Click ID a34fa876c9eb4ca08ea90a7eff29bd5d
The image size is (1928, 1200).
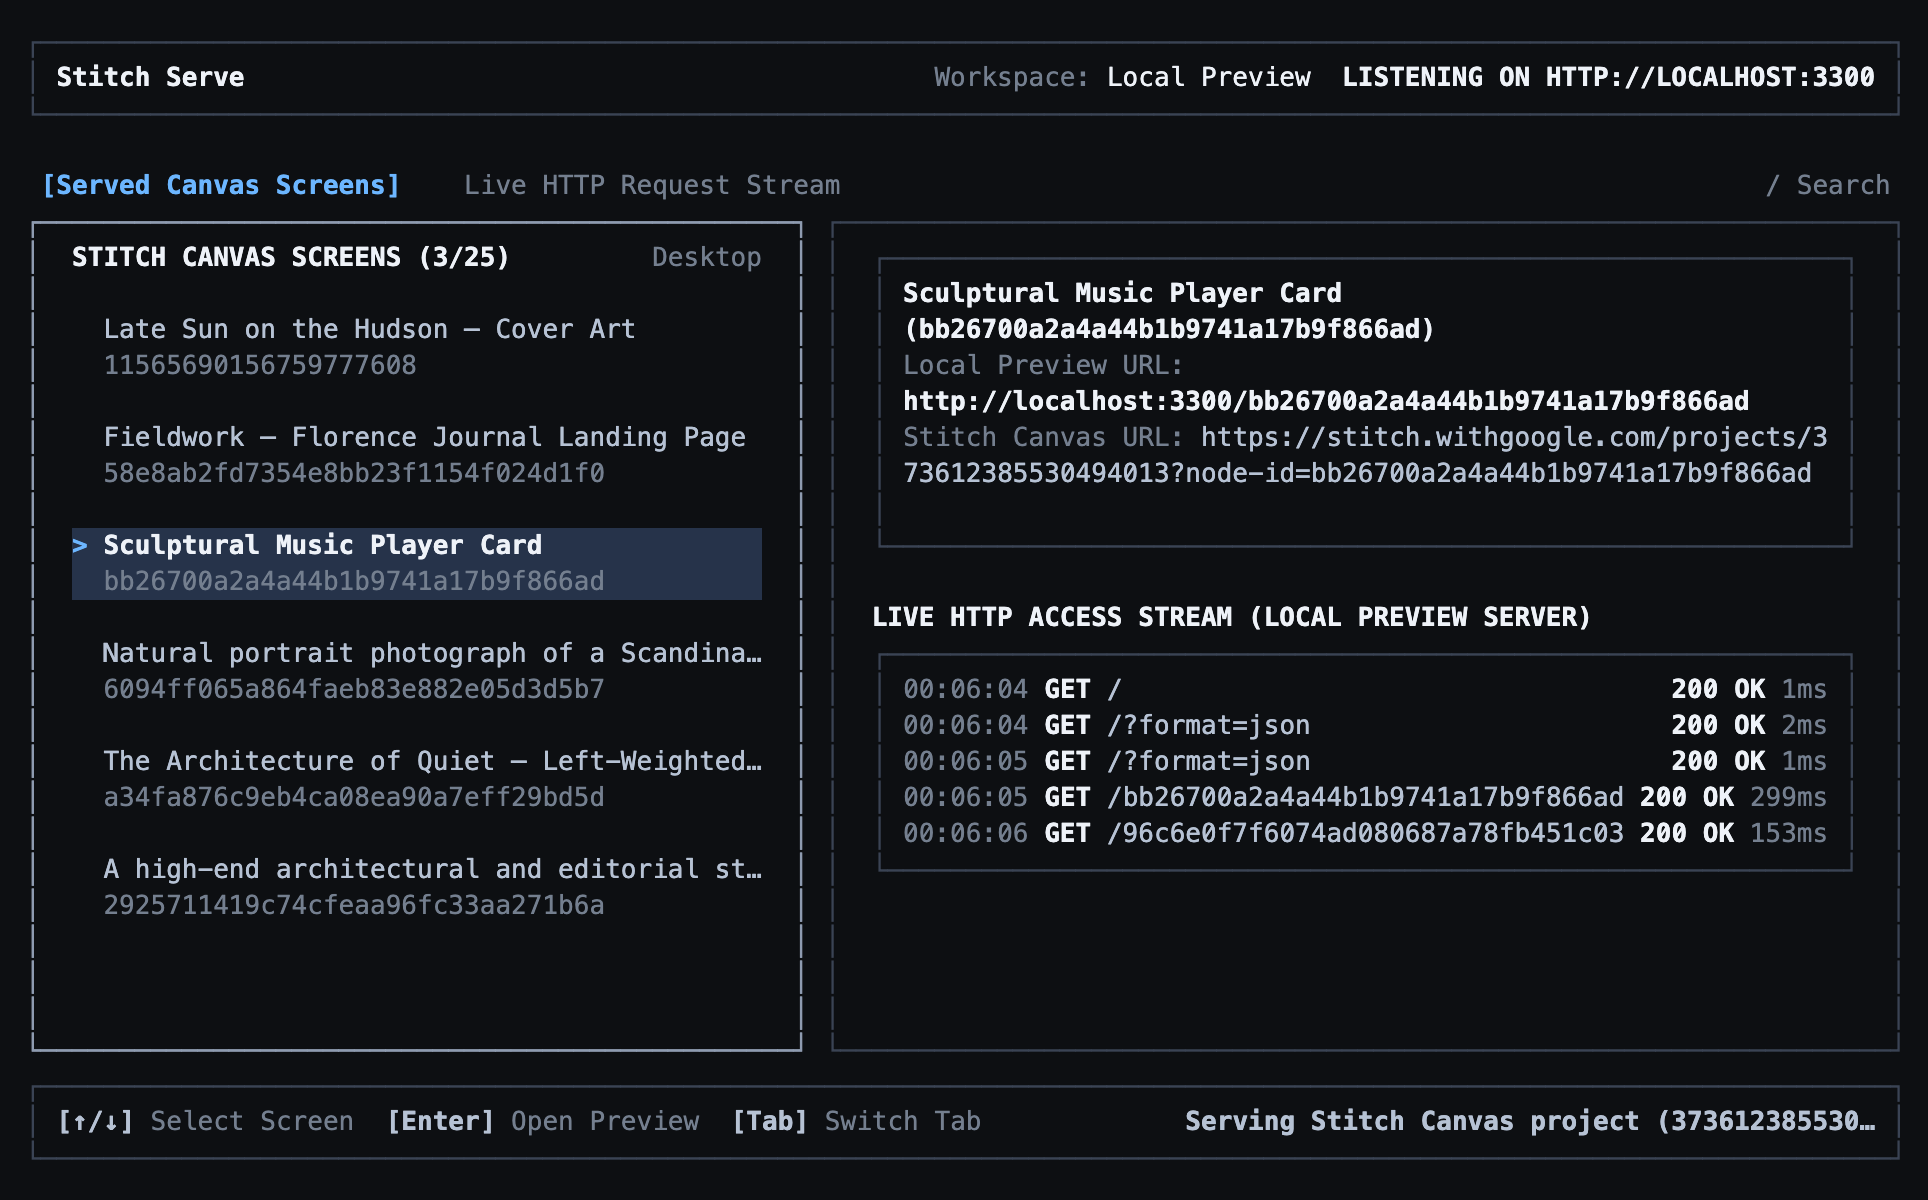pos(354,797)
